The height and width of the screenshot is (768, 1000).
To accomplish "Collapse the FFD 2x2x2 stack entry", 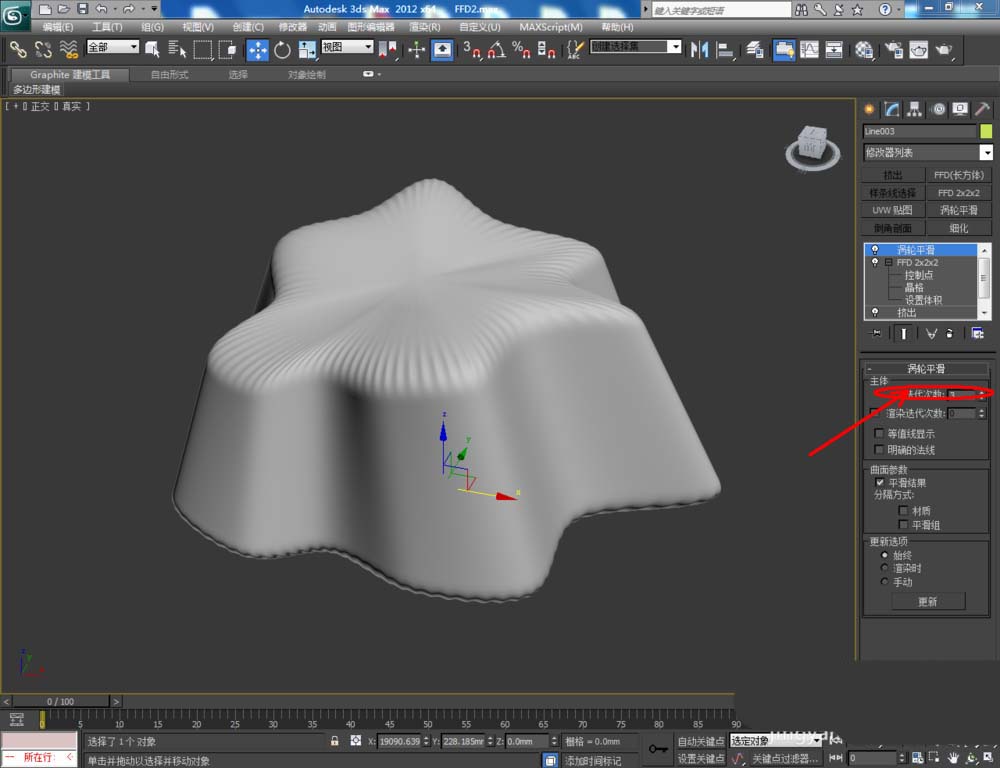I will click(x=888, y=262).
